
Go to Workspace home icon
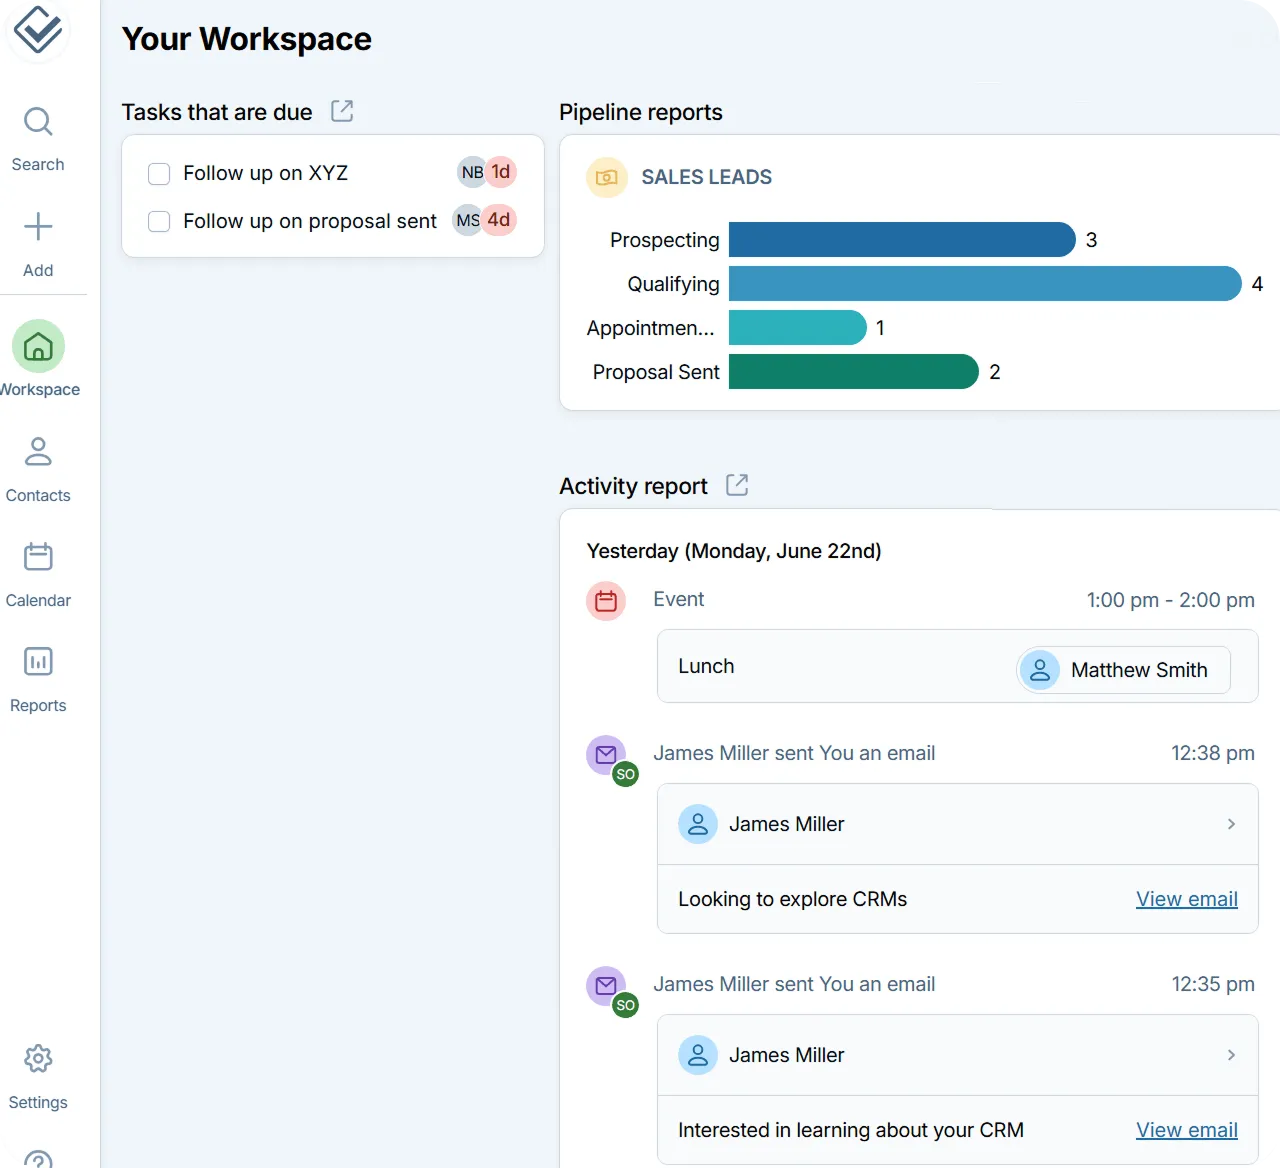[x=38, y=346]
